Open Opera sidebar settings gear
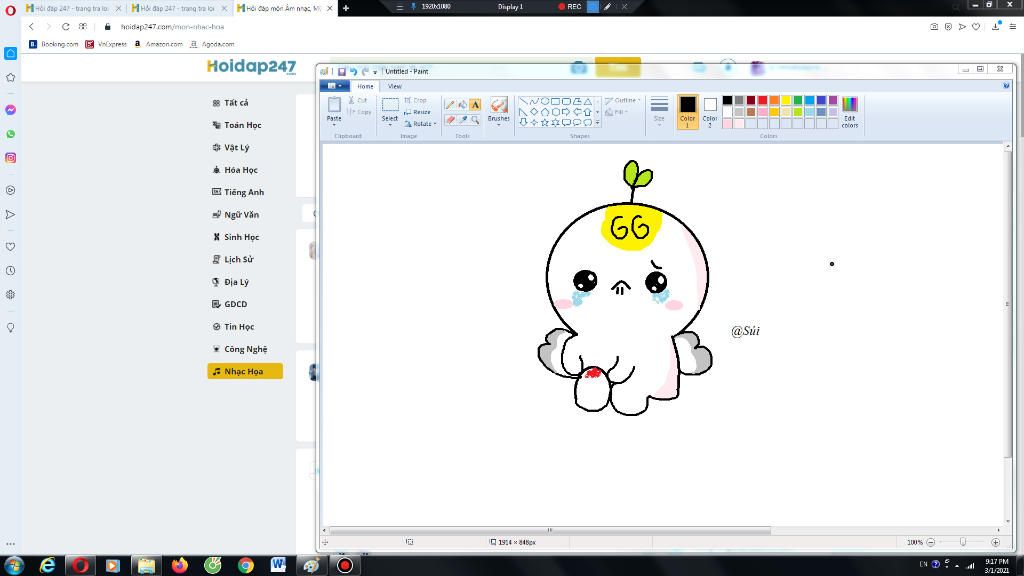The height and width of the screenshot is (576, 1024). 10,295
